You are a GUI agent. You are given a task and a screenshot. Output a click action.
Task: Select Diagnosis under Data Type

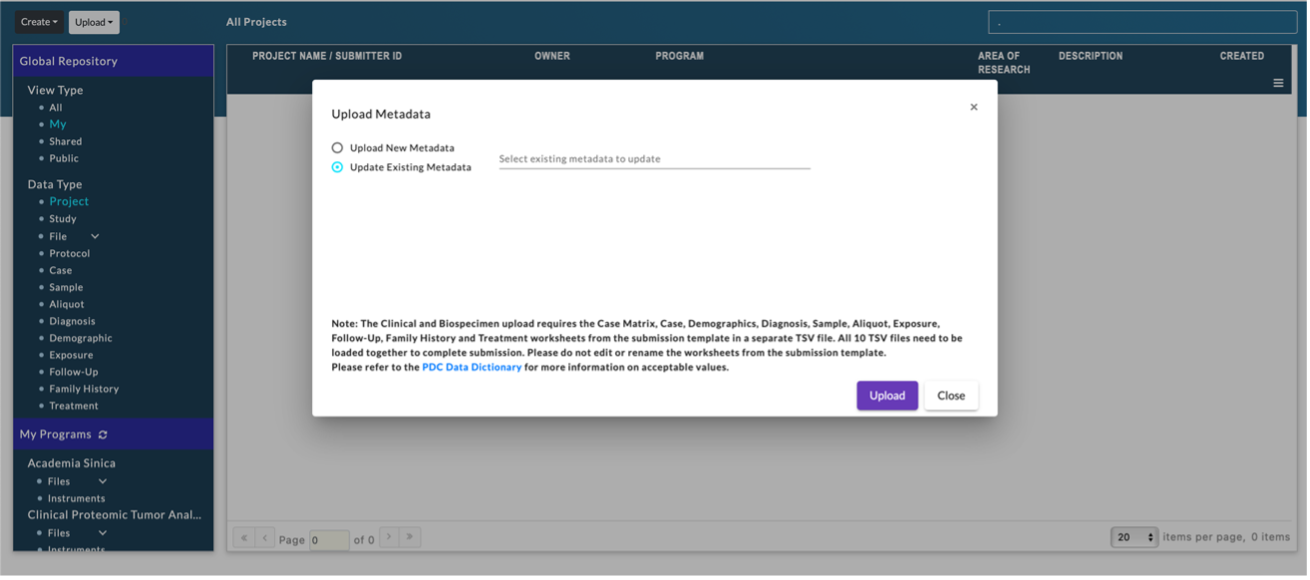click(x=72, y=321)
